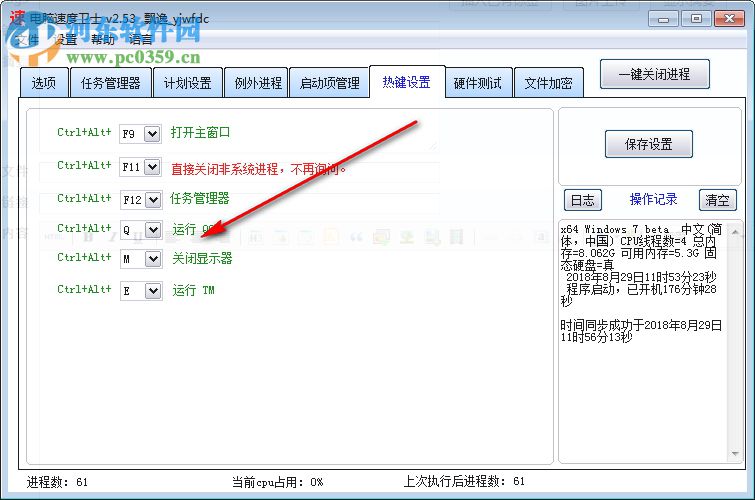Minimize the 电脑速度卫士 window
The image size is (755, 500).
point(663,19)
